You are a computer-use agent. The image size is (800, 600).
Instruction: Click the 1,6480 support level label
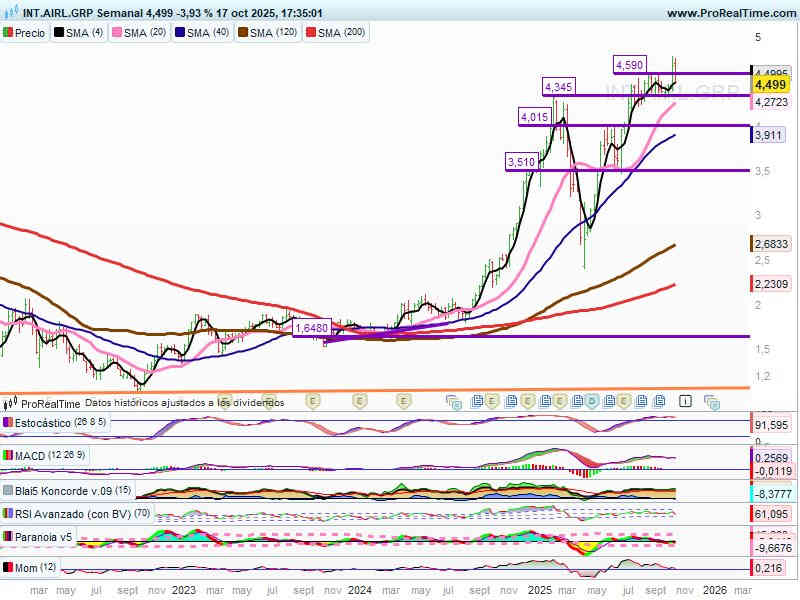click(312, 328)
